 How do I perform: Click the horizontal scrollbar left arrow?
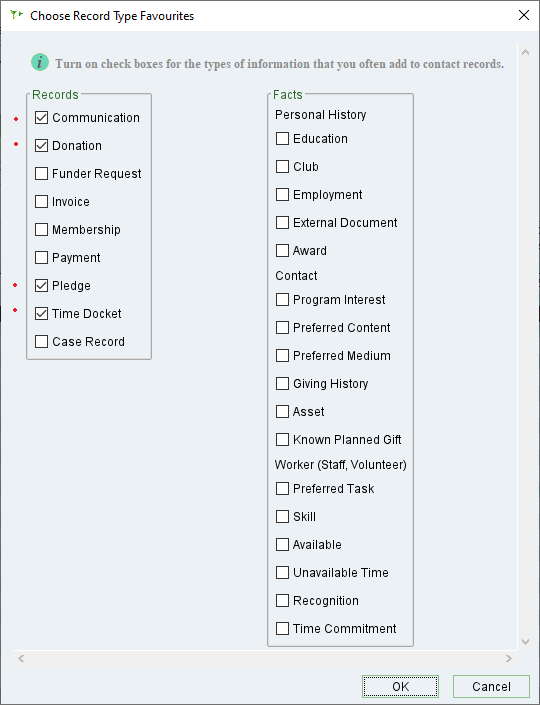21,658
